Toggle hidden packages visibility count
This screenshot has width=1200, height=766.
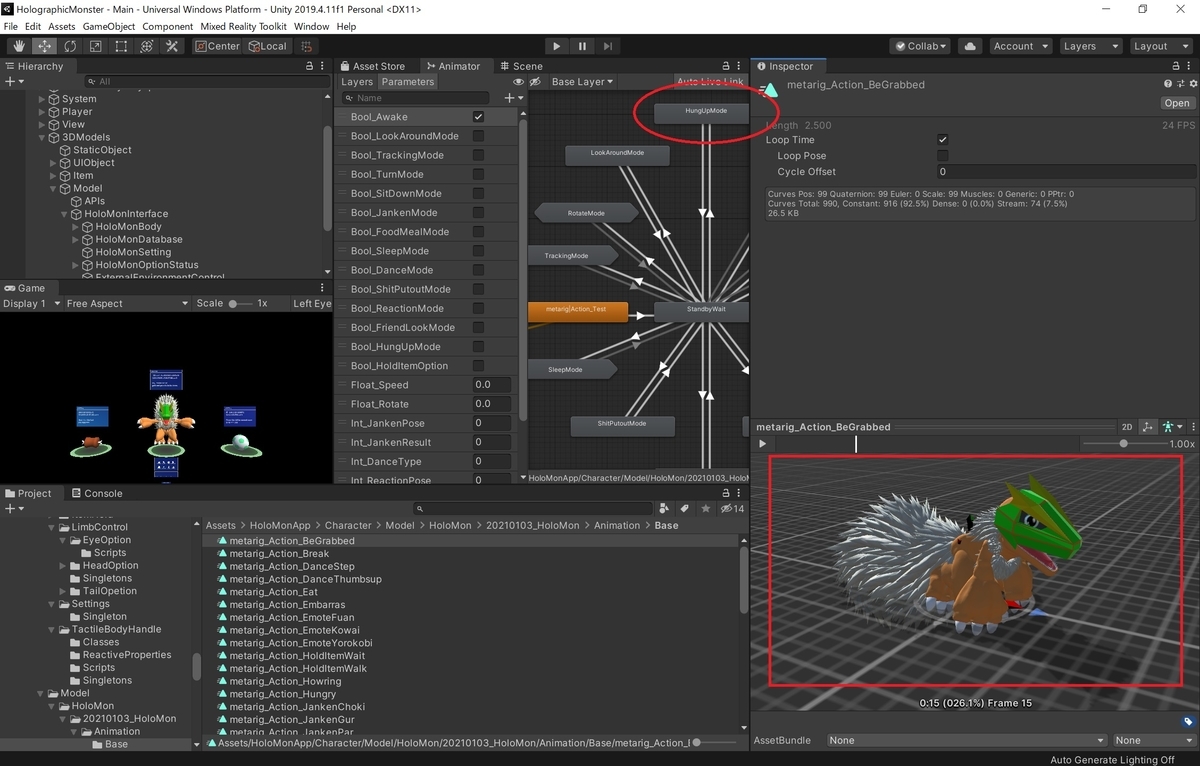732,509
